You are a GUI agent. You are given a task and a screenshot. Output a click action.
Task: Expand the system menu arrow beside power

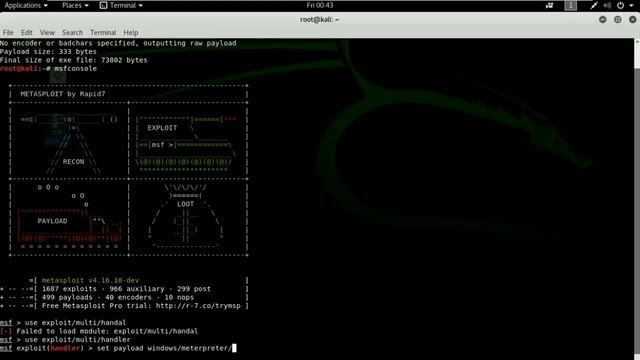pos(631,6)
